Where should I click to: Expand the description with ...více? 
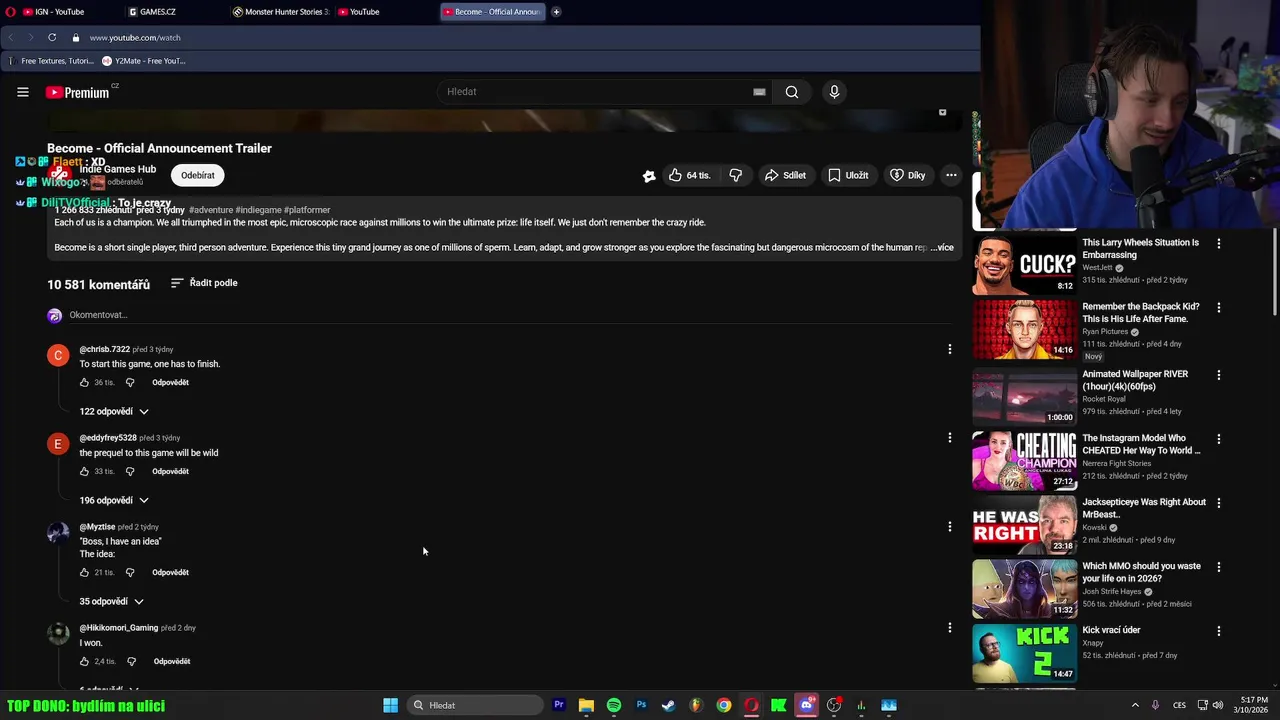pyautogui.click(x=942, y=247)
